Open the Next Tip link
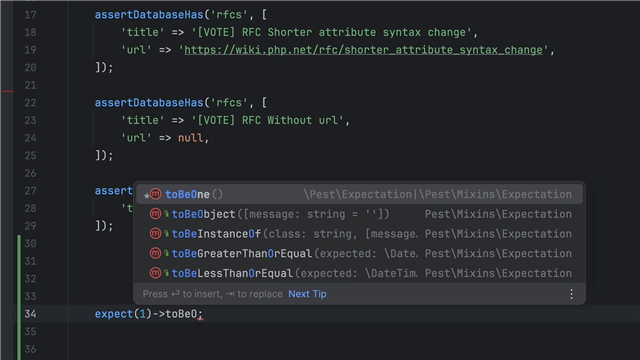 click(x=307, y=294)
